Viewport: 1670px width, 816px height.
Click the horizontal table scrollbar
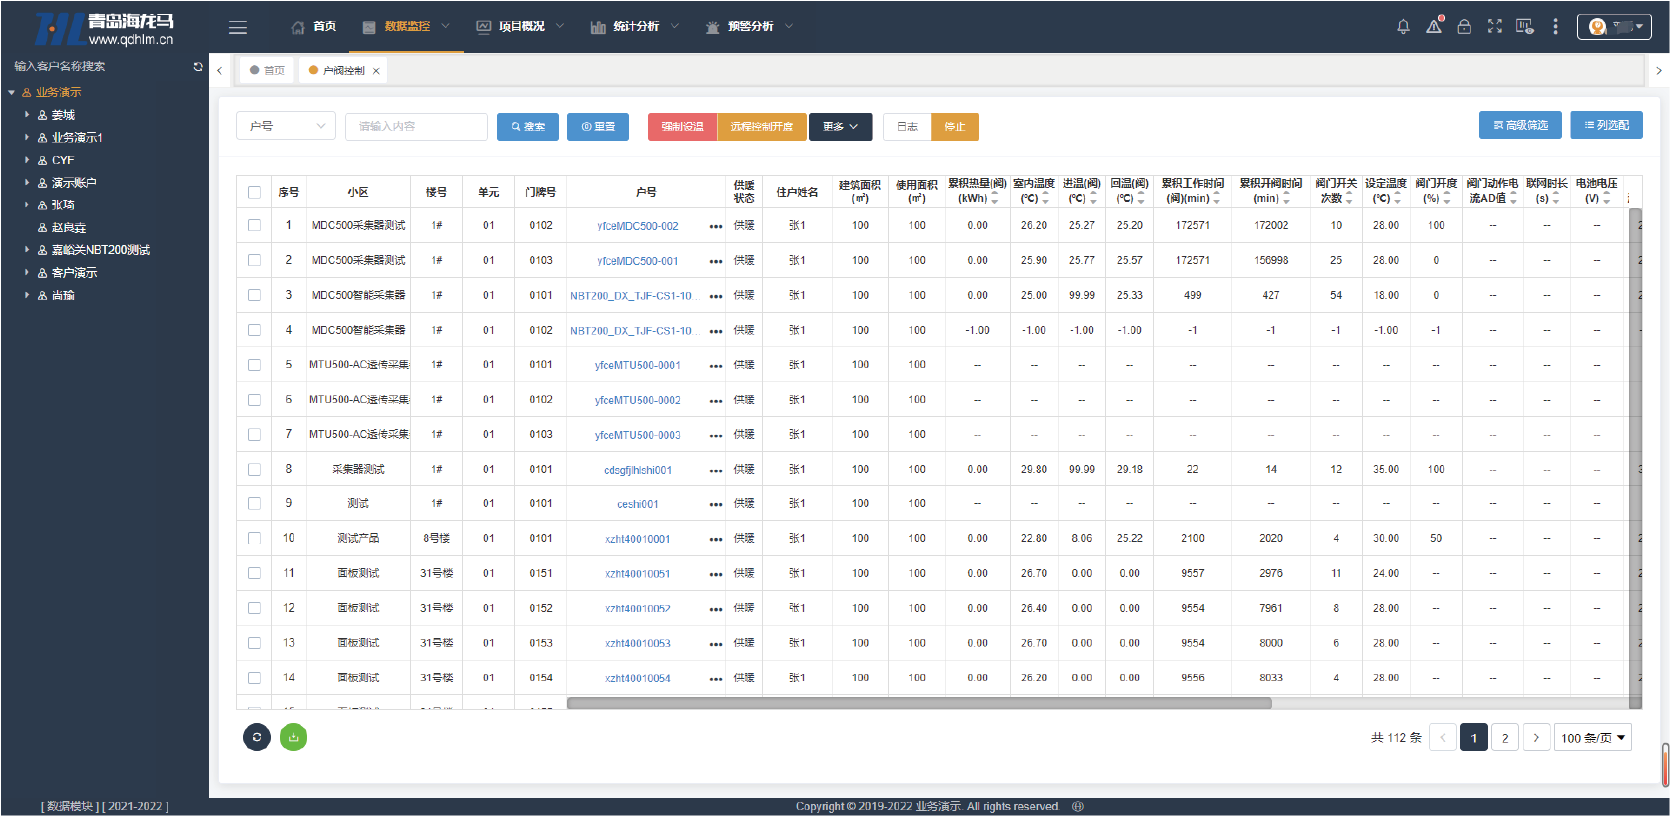(x=918, y=703)
